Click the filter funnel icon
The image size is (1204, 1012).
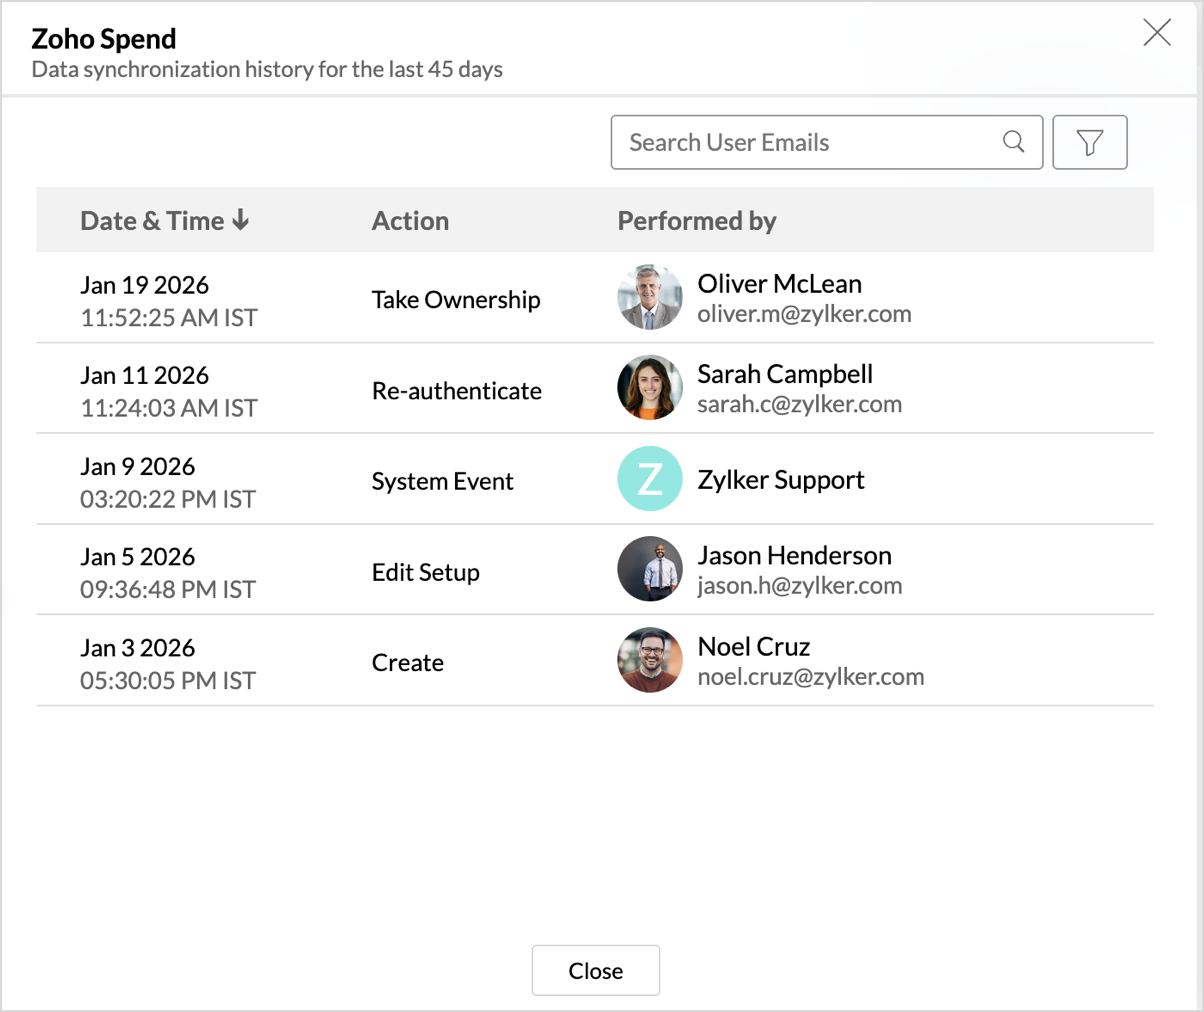click(1089, 143)
